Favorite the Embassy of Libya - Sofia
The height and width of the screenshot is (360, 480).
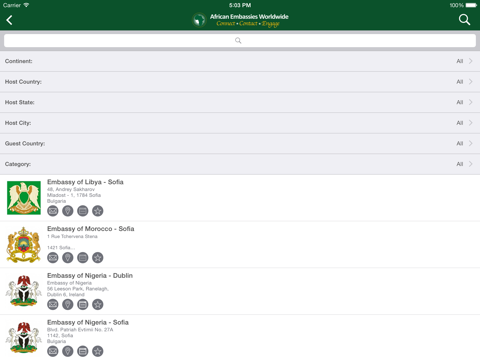click(98, 211)
